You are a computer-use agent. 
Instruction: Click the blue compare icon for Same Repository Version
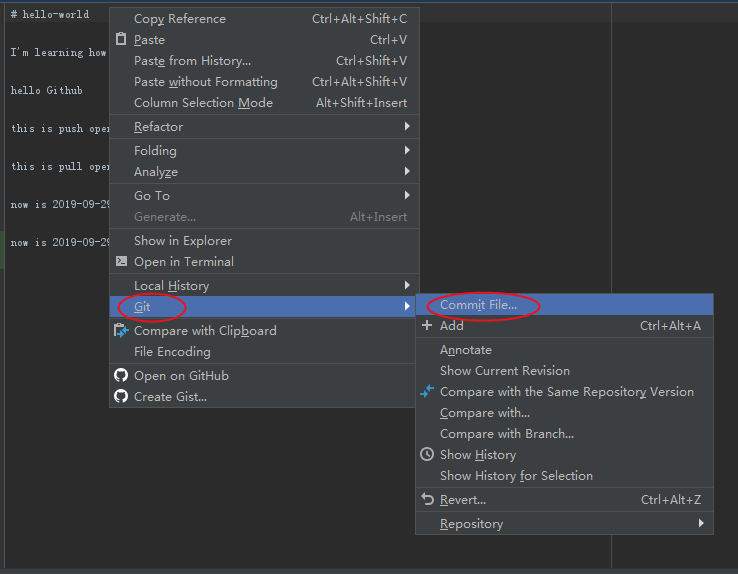click(x=427, y=391)
